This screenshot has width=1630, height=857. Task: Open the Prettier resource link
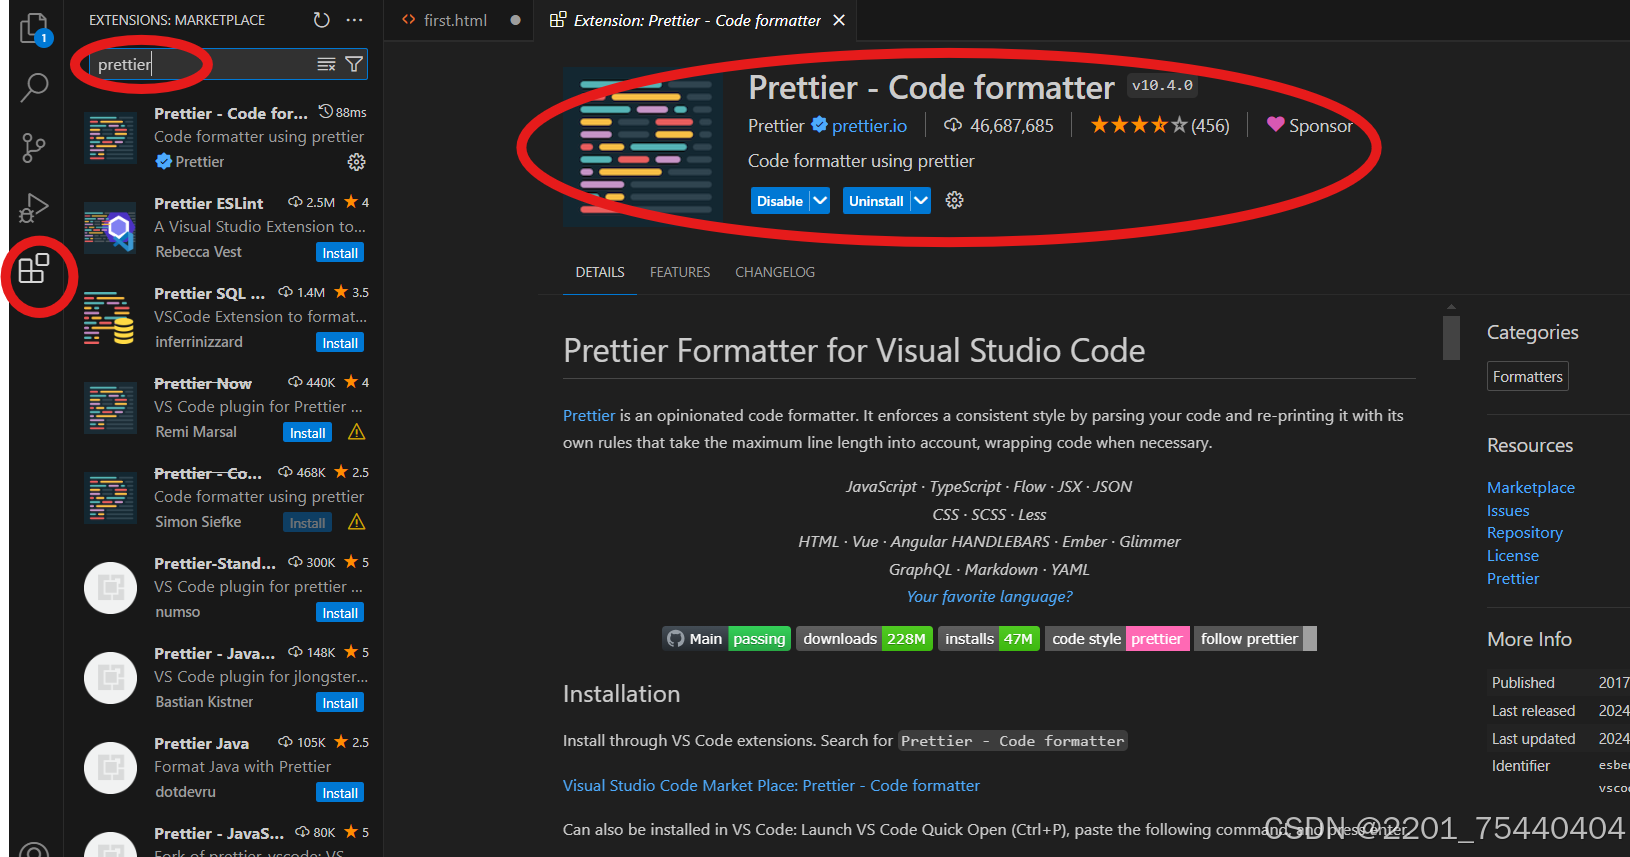tap(1513, 579)
